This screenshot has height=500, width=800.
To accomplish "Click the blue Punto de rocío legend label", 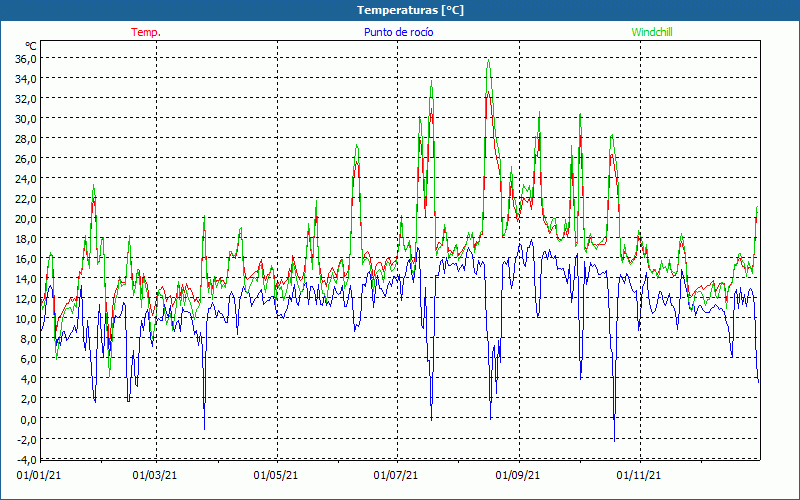I will point(398,32).
